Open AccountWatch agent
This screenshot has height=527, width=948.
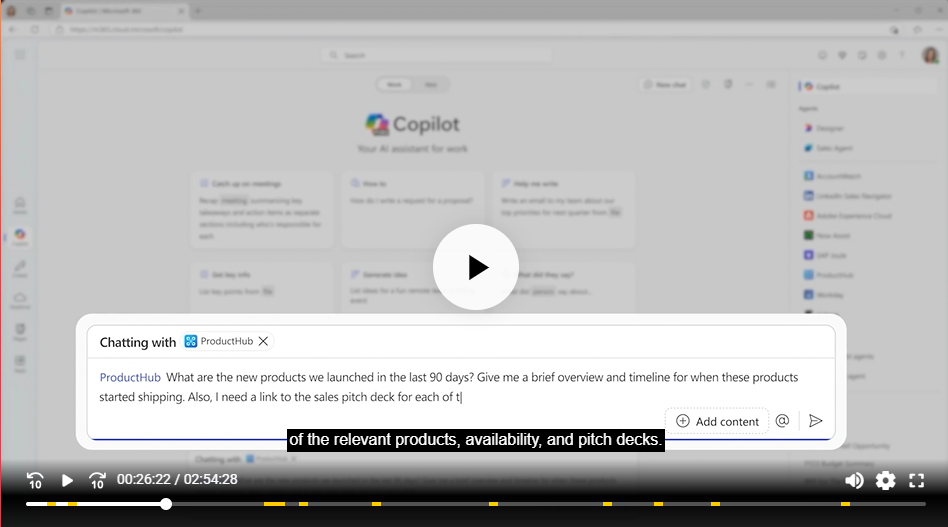click(x=832, y=176)
